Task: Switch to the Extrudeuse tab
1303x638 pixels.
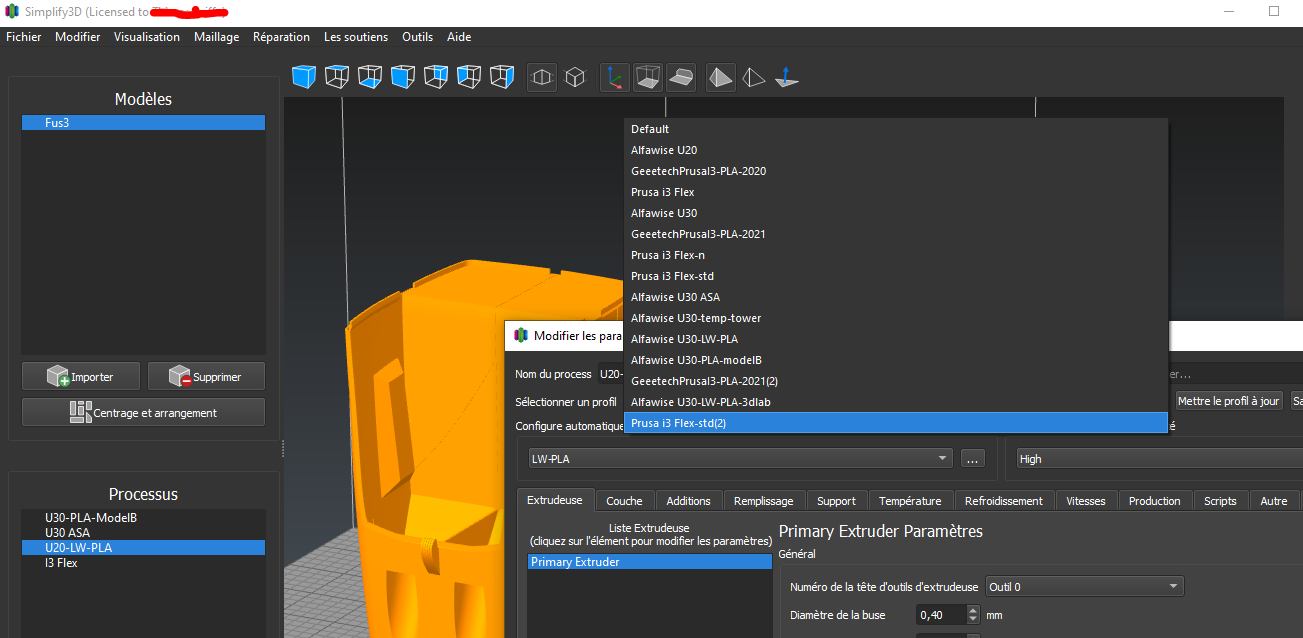Action: point(555,500)
